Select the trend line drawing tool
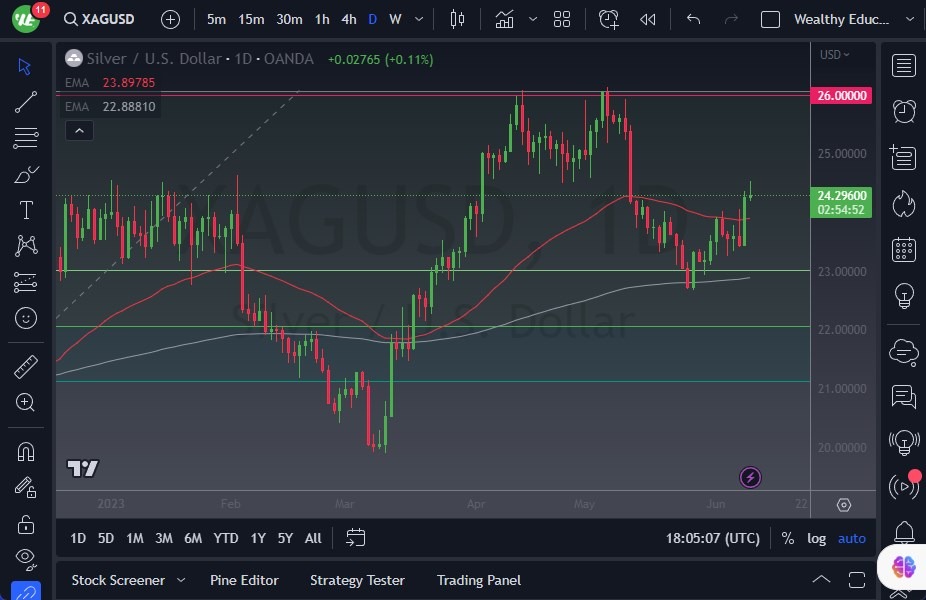Viewport: 926px width, 600px height. pyautogui.click(x=25, y=102)
